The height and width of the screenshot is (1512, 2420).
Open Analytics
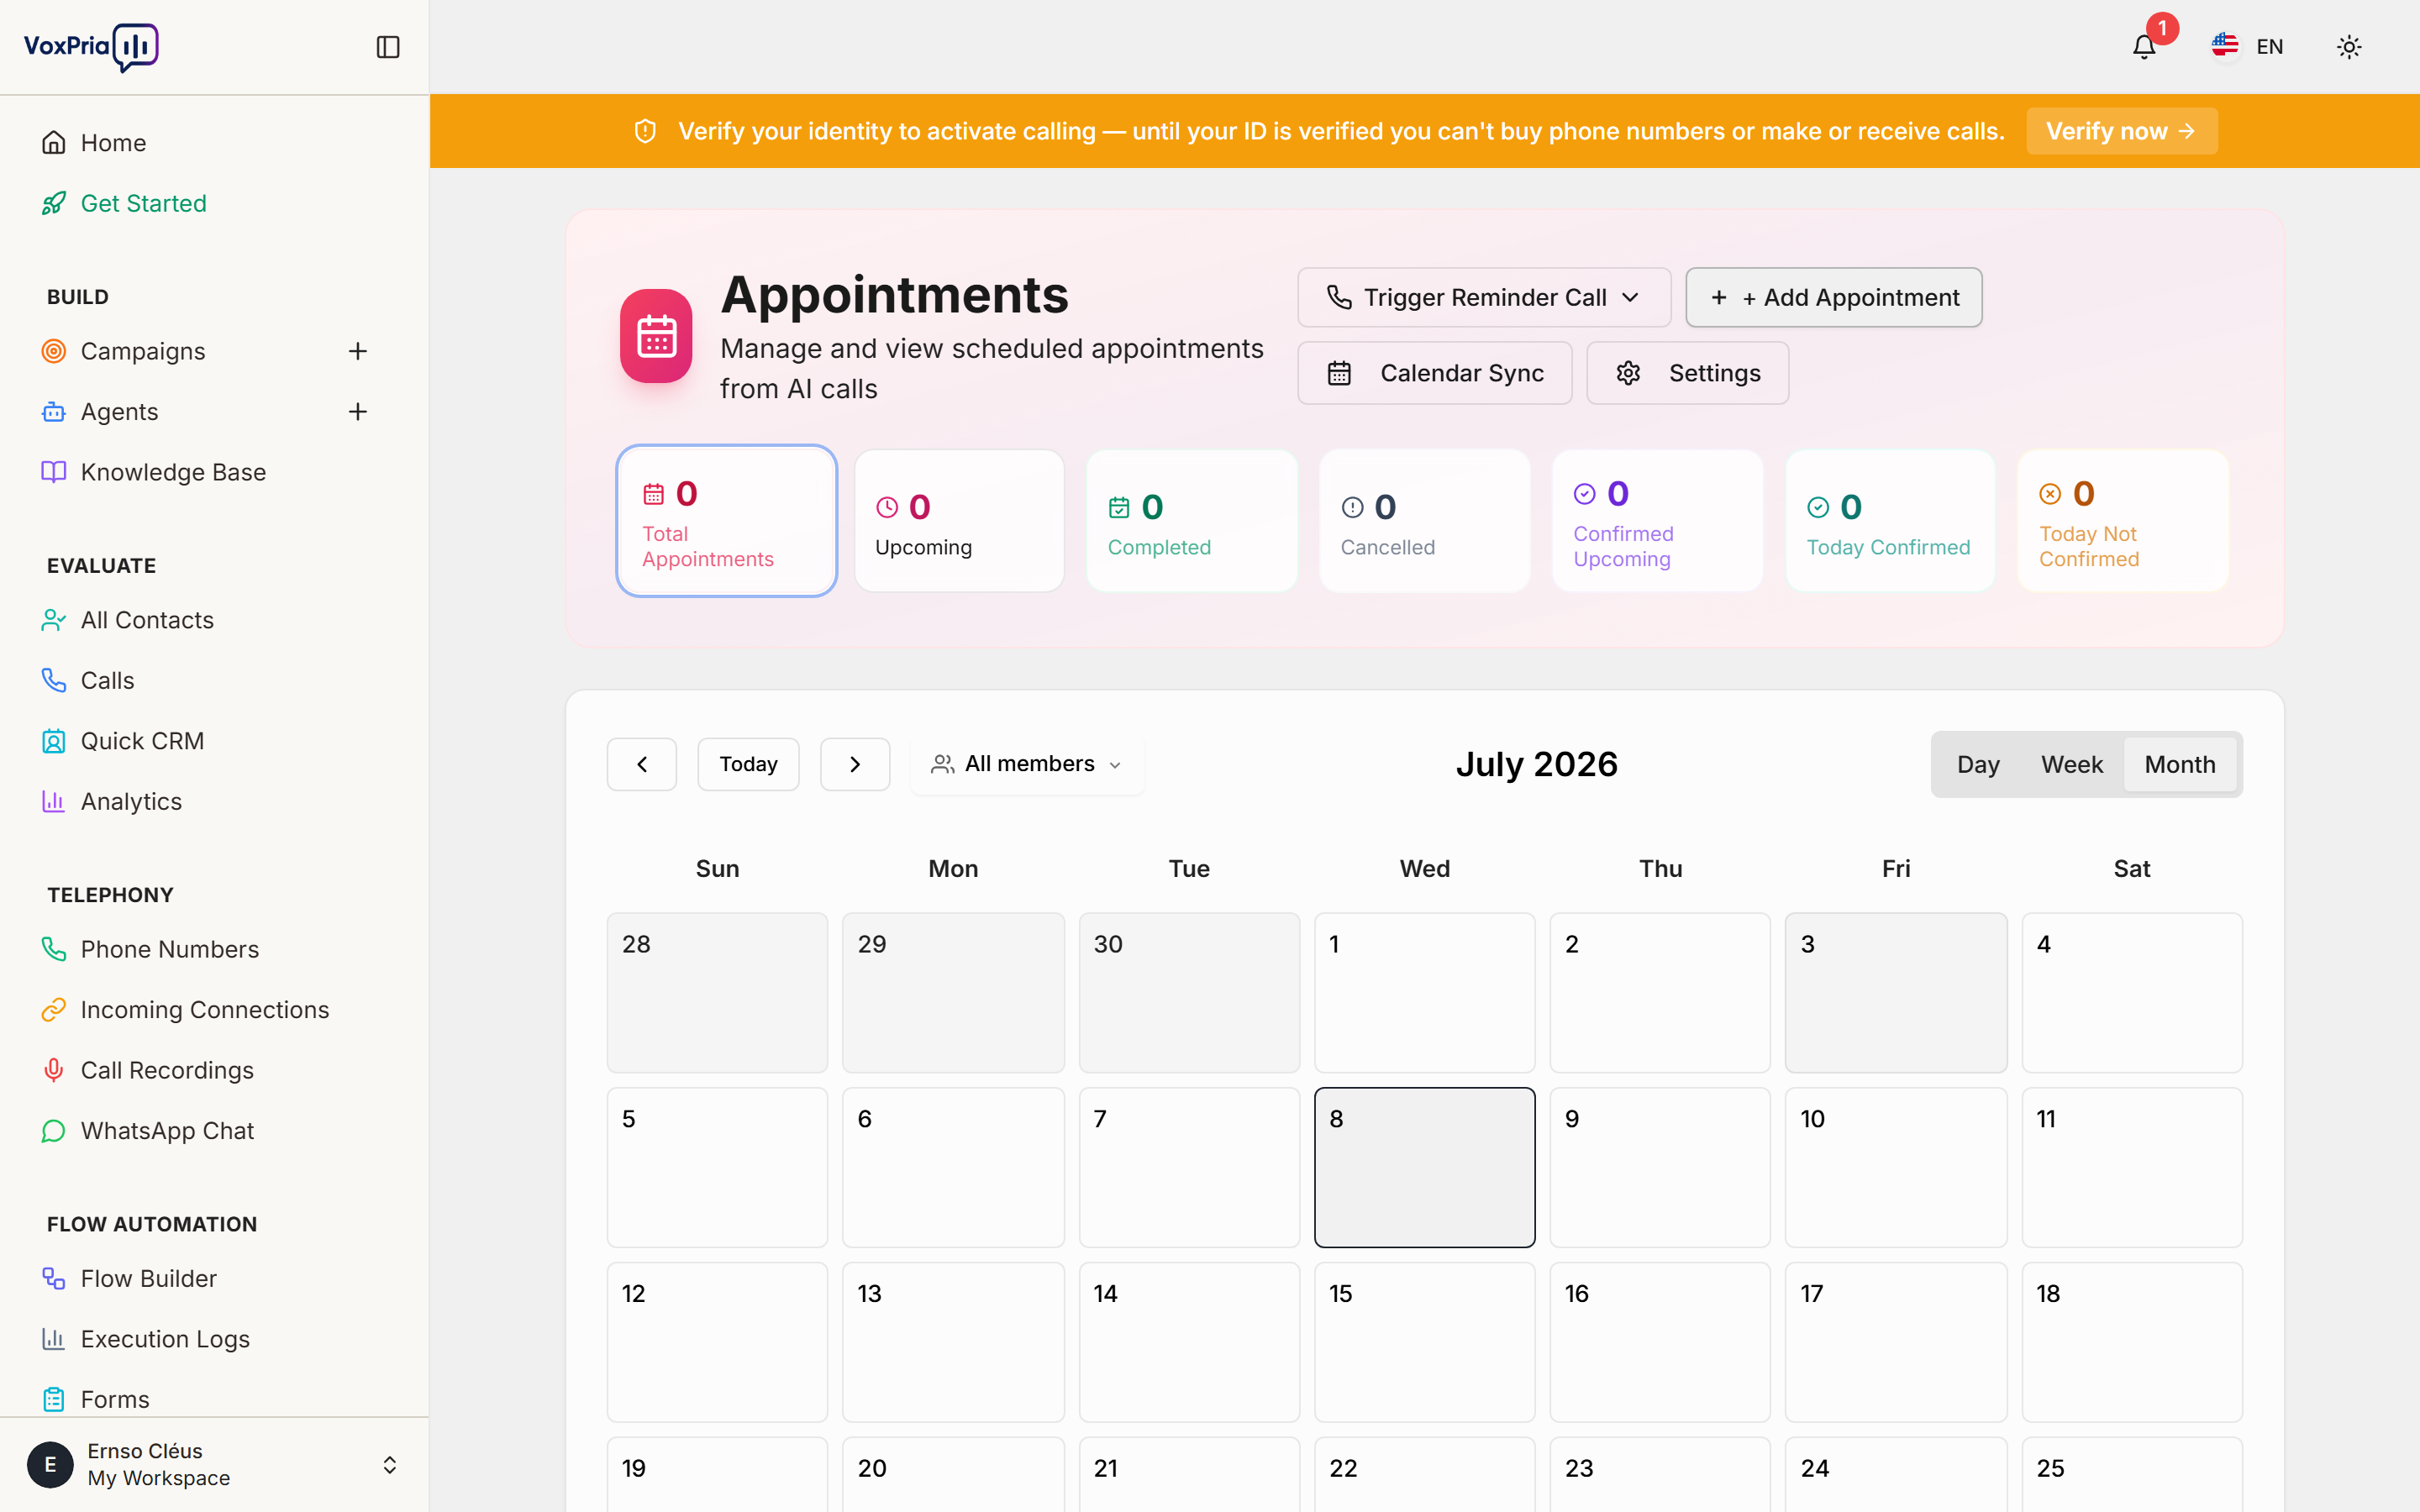[x=213, y=801]
